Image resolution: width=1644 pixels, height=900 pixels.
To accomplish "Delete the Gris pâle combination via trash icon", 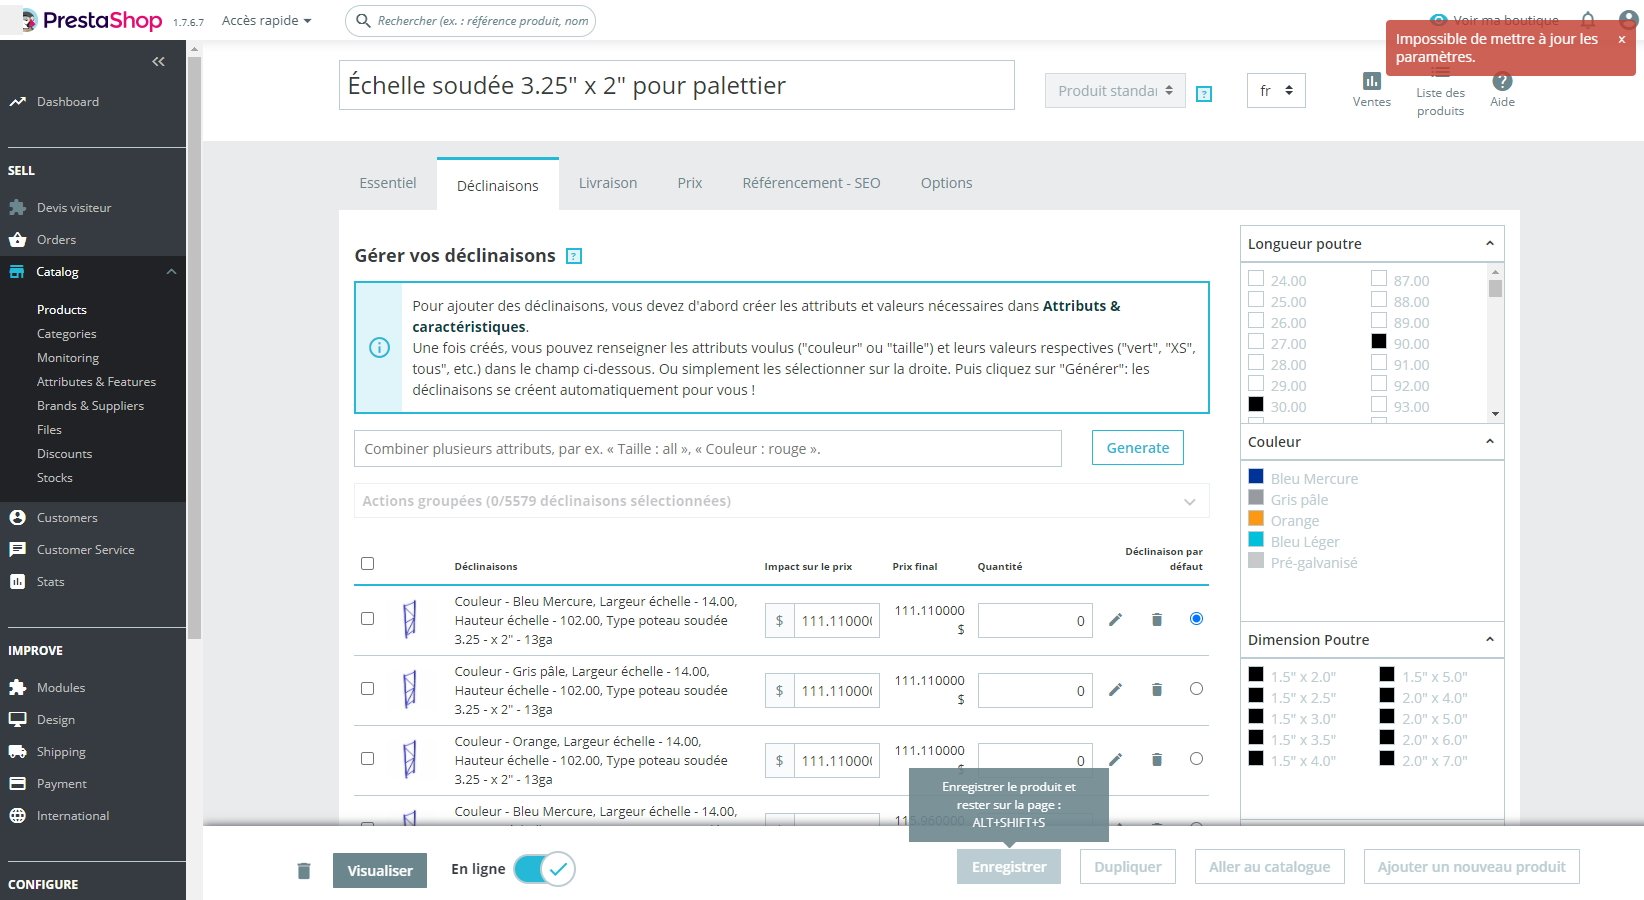I will (1157, 690).
